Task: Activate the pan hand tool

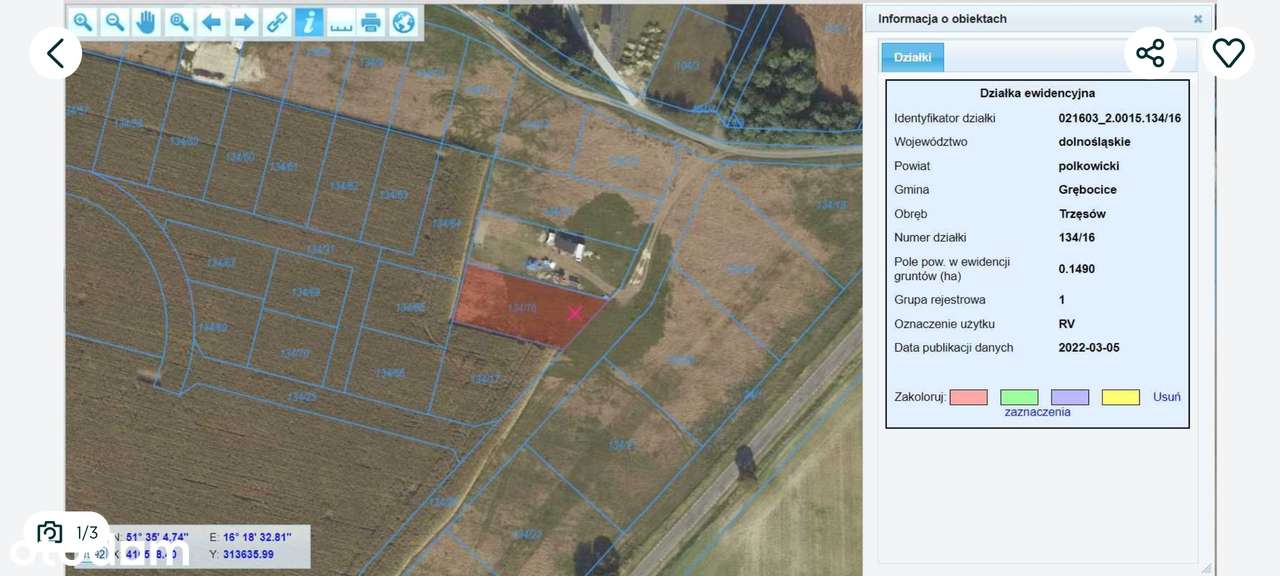Action: 147,22
